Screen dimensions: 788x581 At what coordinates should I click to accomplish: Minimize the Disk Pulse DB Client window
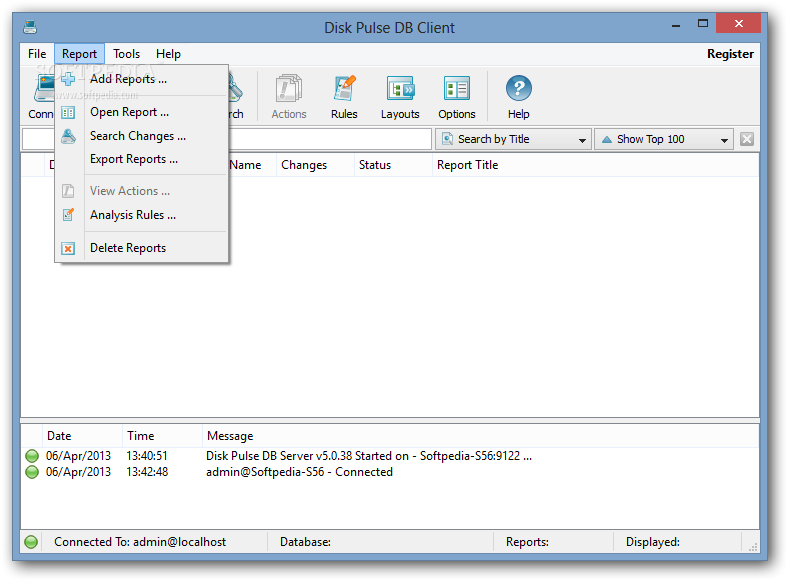point(676,24)
